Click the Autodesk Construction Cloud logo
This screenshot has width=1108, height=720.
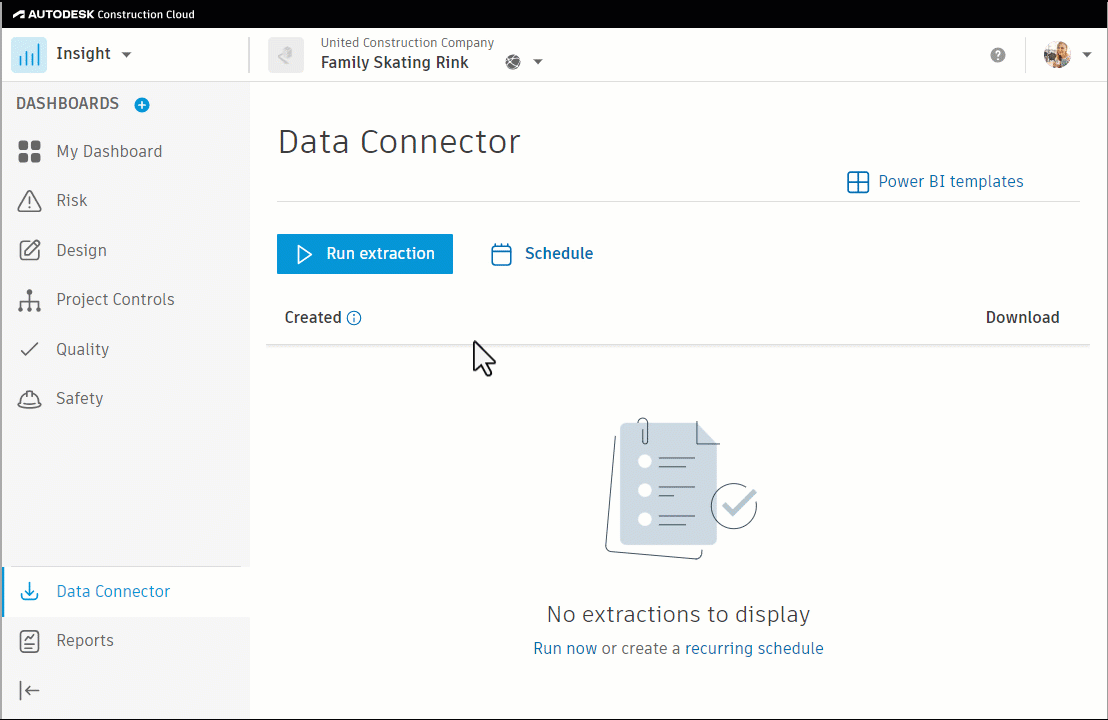tap(70, 15)
